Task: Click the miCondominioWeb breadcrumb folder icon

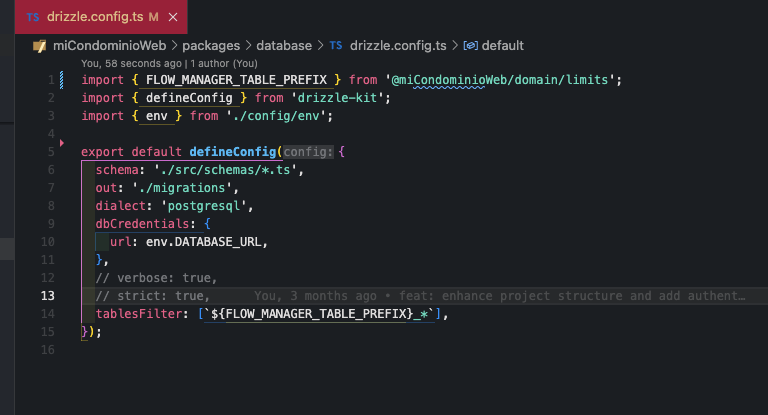Action: (x=39, y=46)
